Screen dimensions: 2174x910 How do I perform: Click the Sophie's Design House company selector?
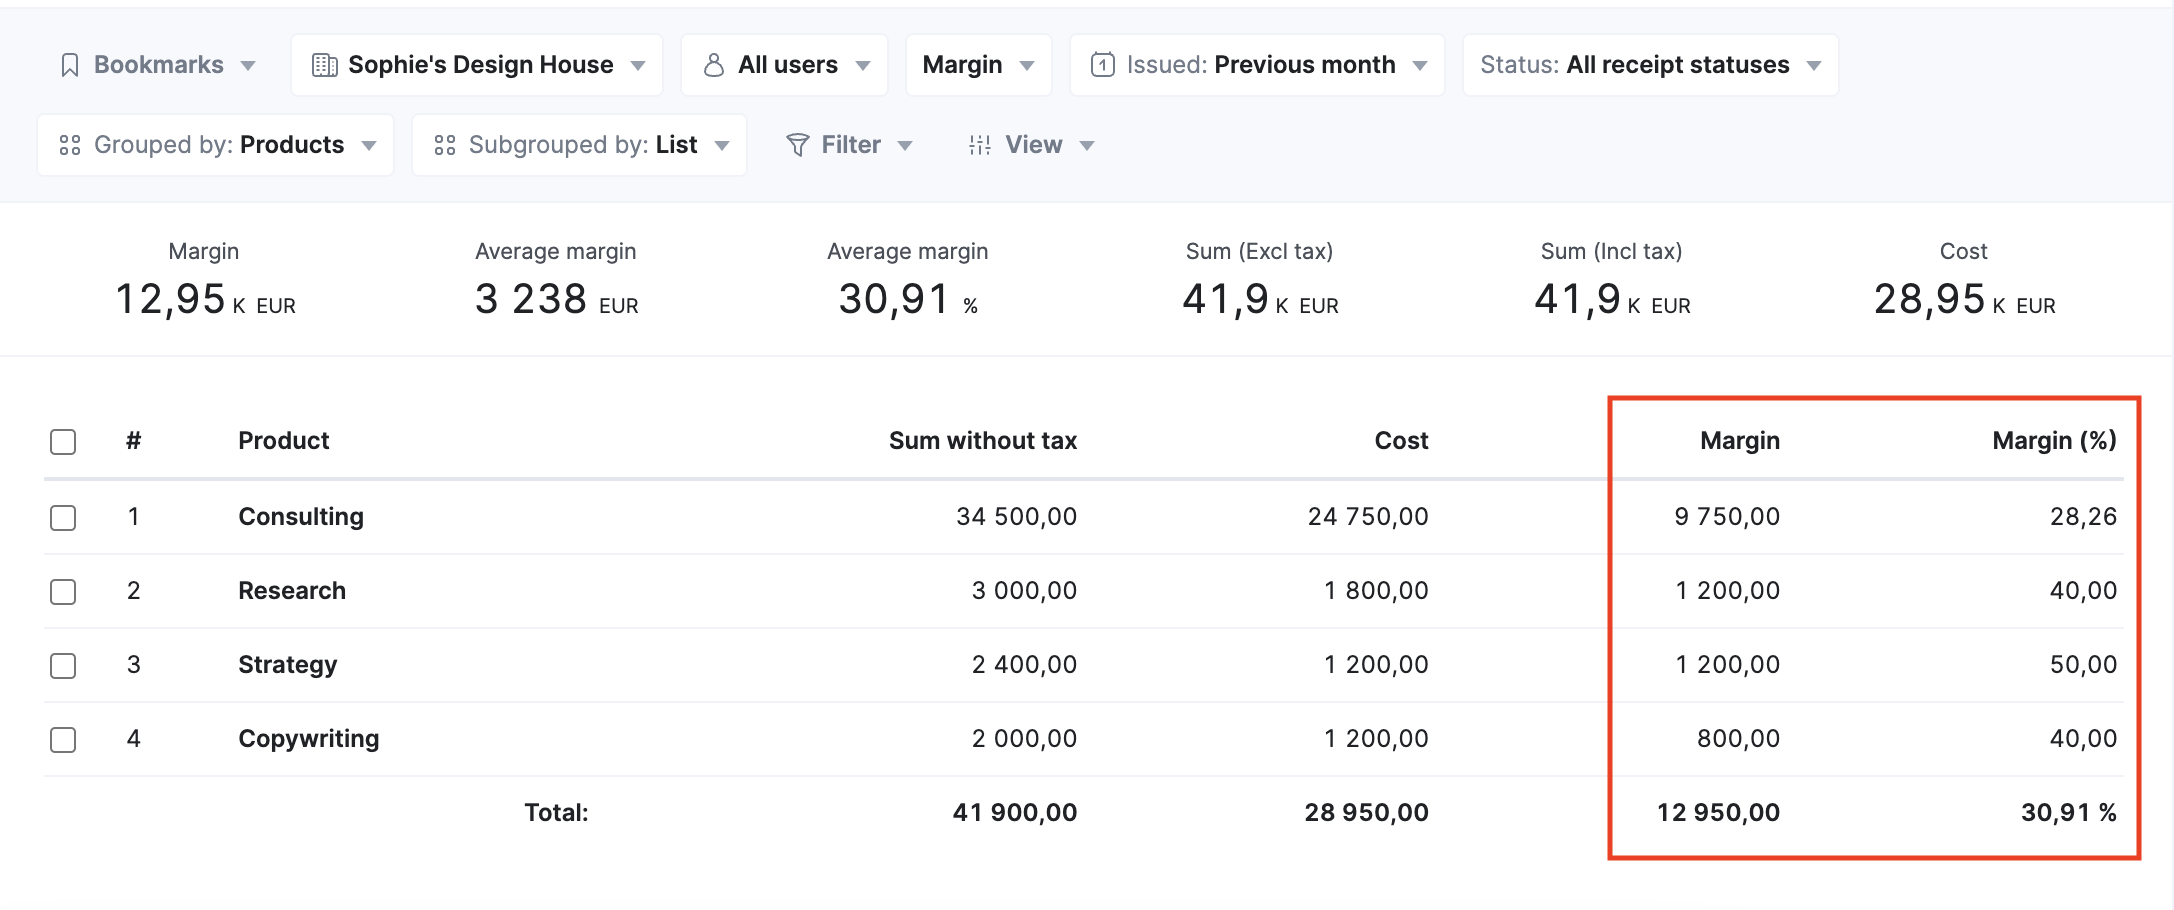(478, 64)
